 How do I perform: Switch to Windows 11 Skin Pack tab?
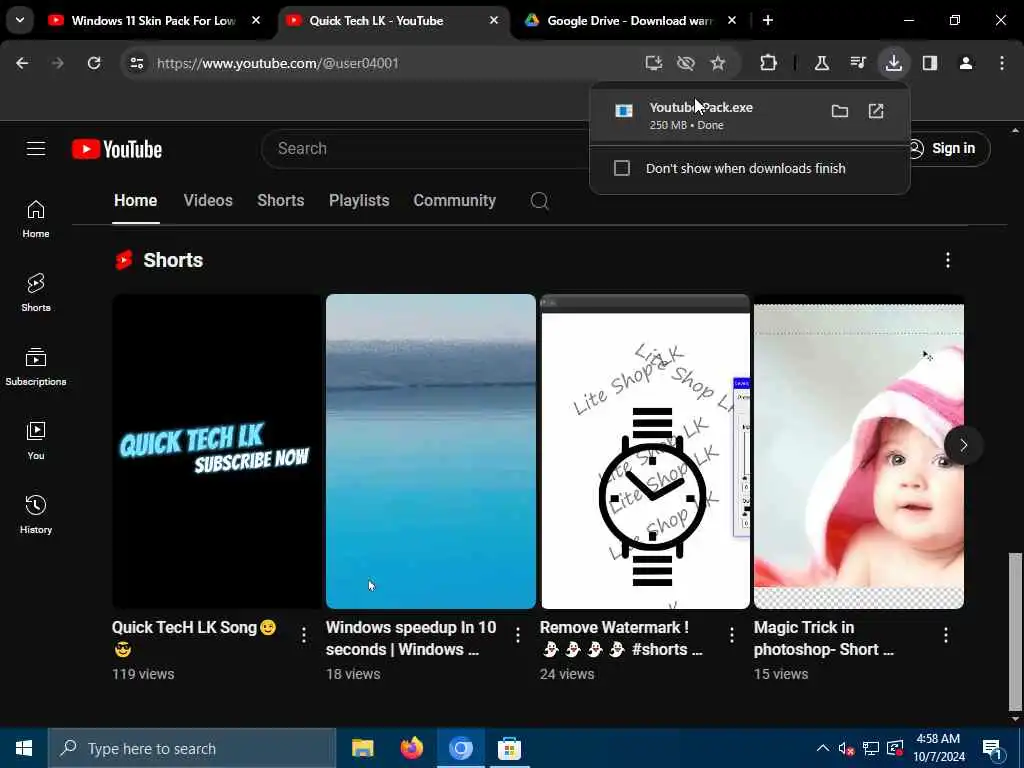click(x=155, y=21)
